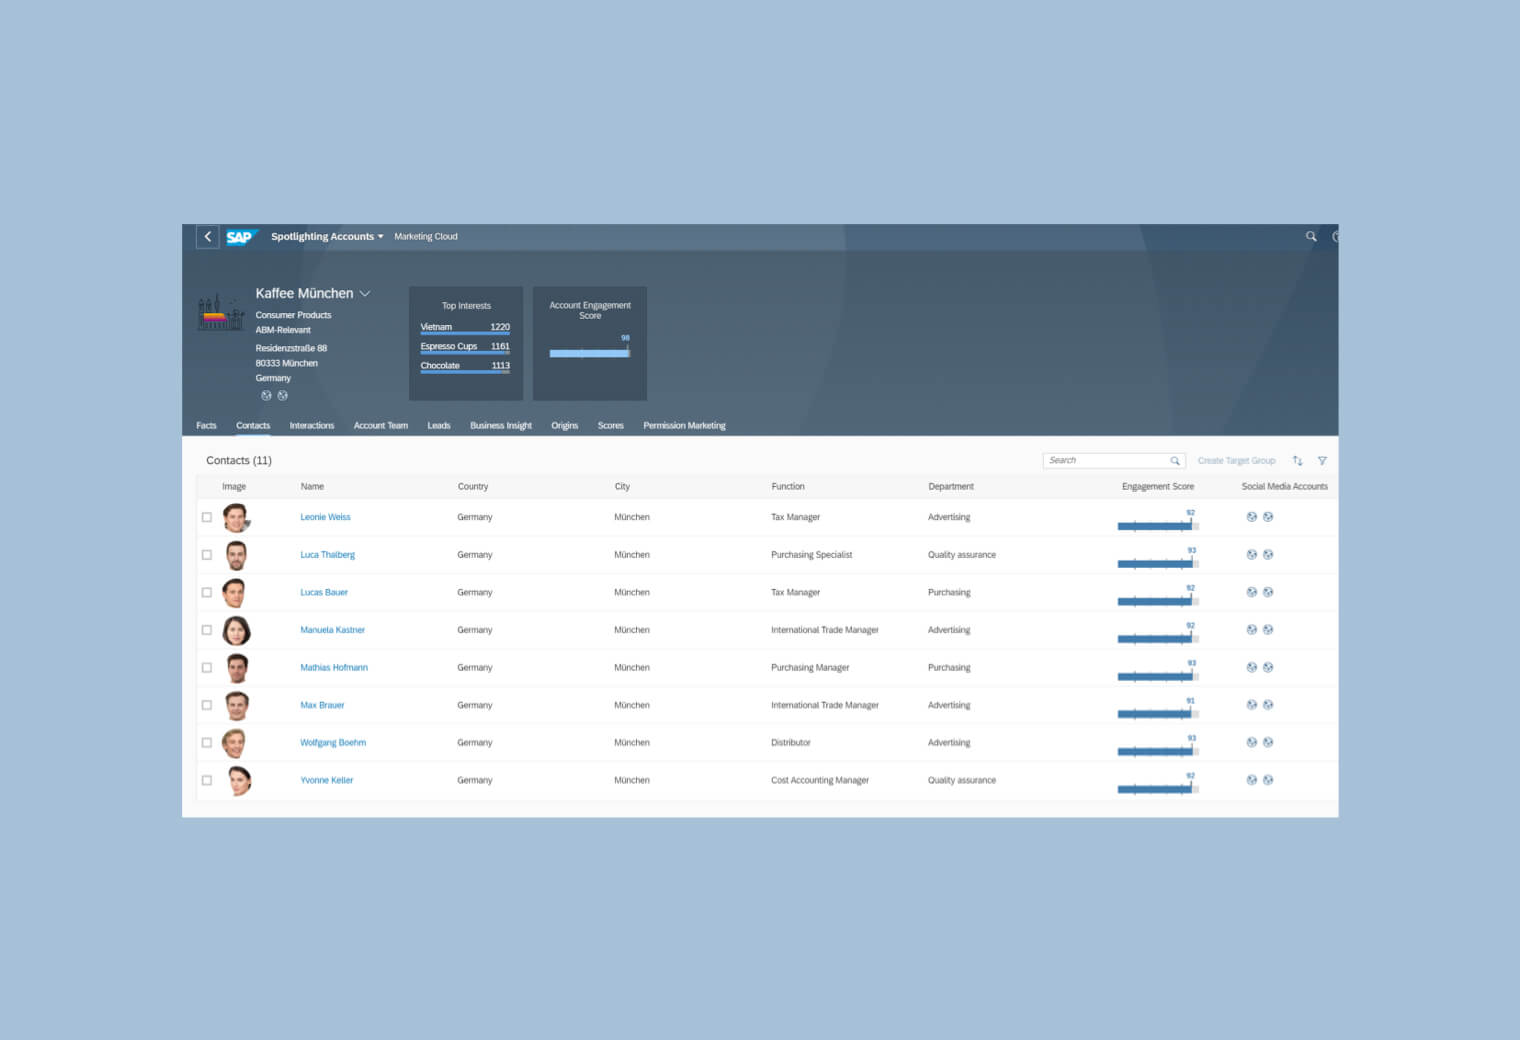Click the back arrow beside the SAP logo

click(x=207, y=237)
